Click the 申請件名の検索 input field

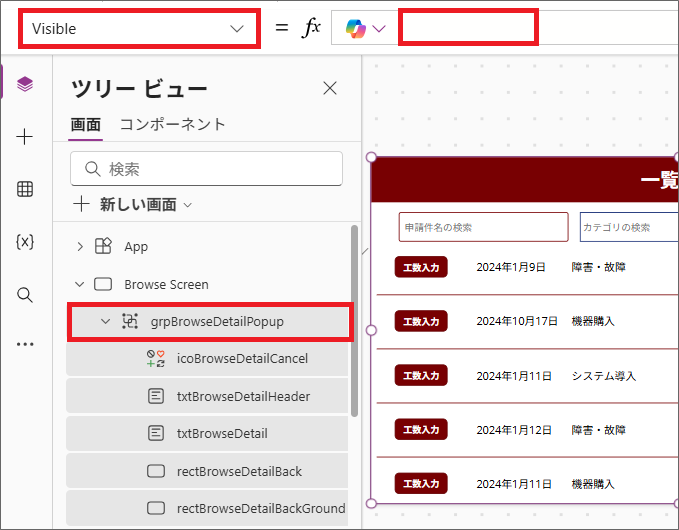point(482,227)
